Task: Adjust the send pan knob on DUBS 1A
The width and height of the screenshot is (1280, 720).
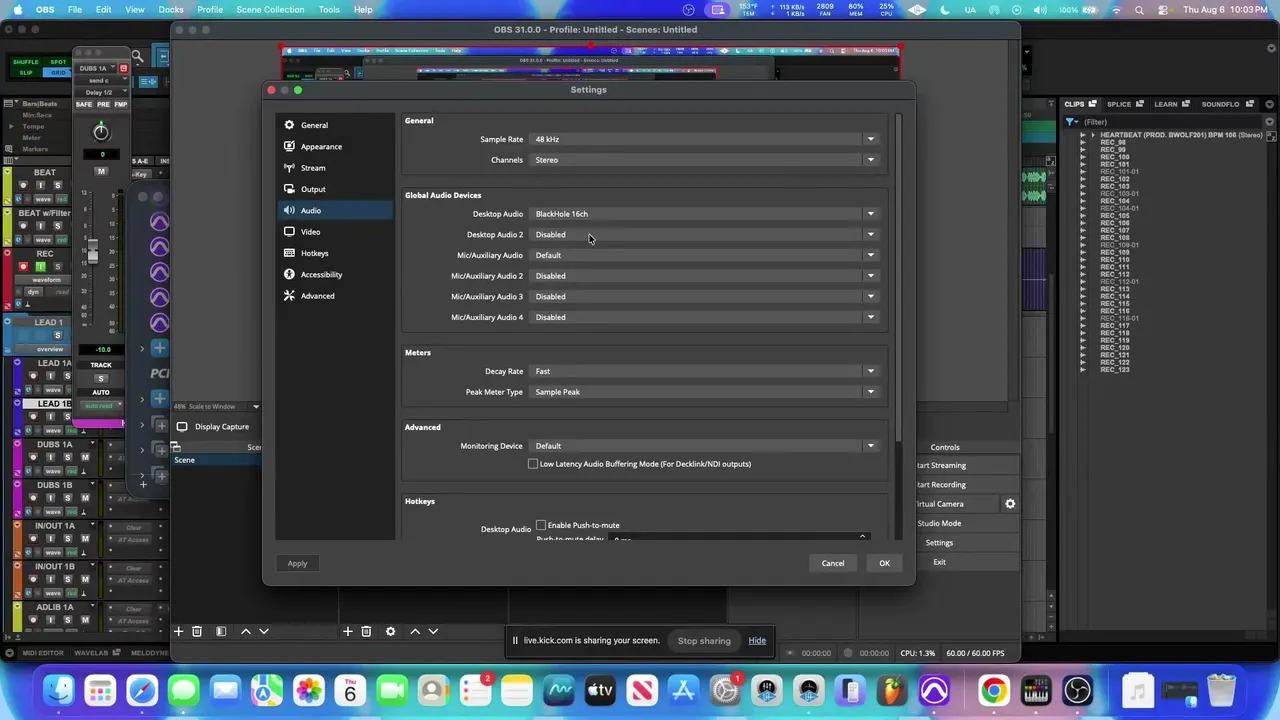Action: click(101, 131)
